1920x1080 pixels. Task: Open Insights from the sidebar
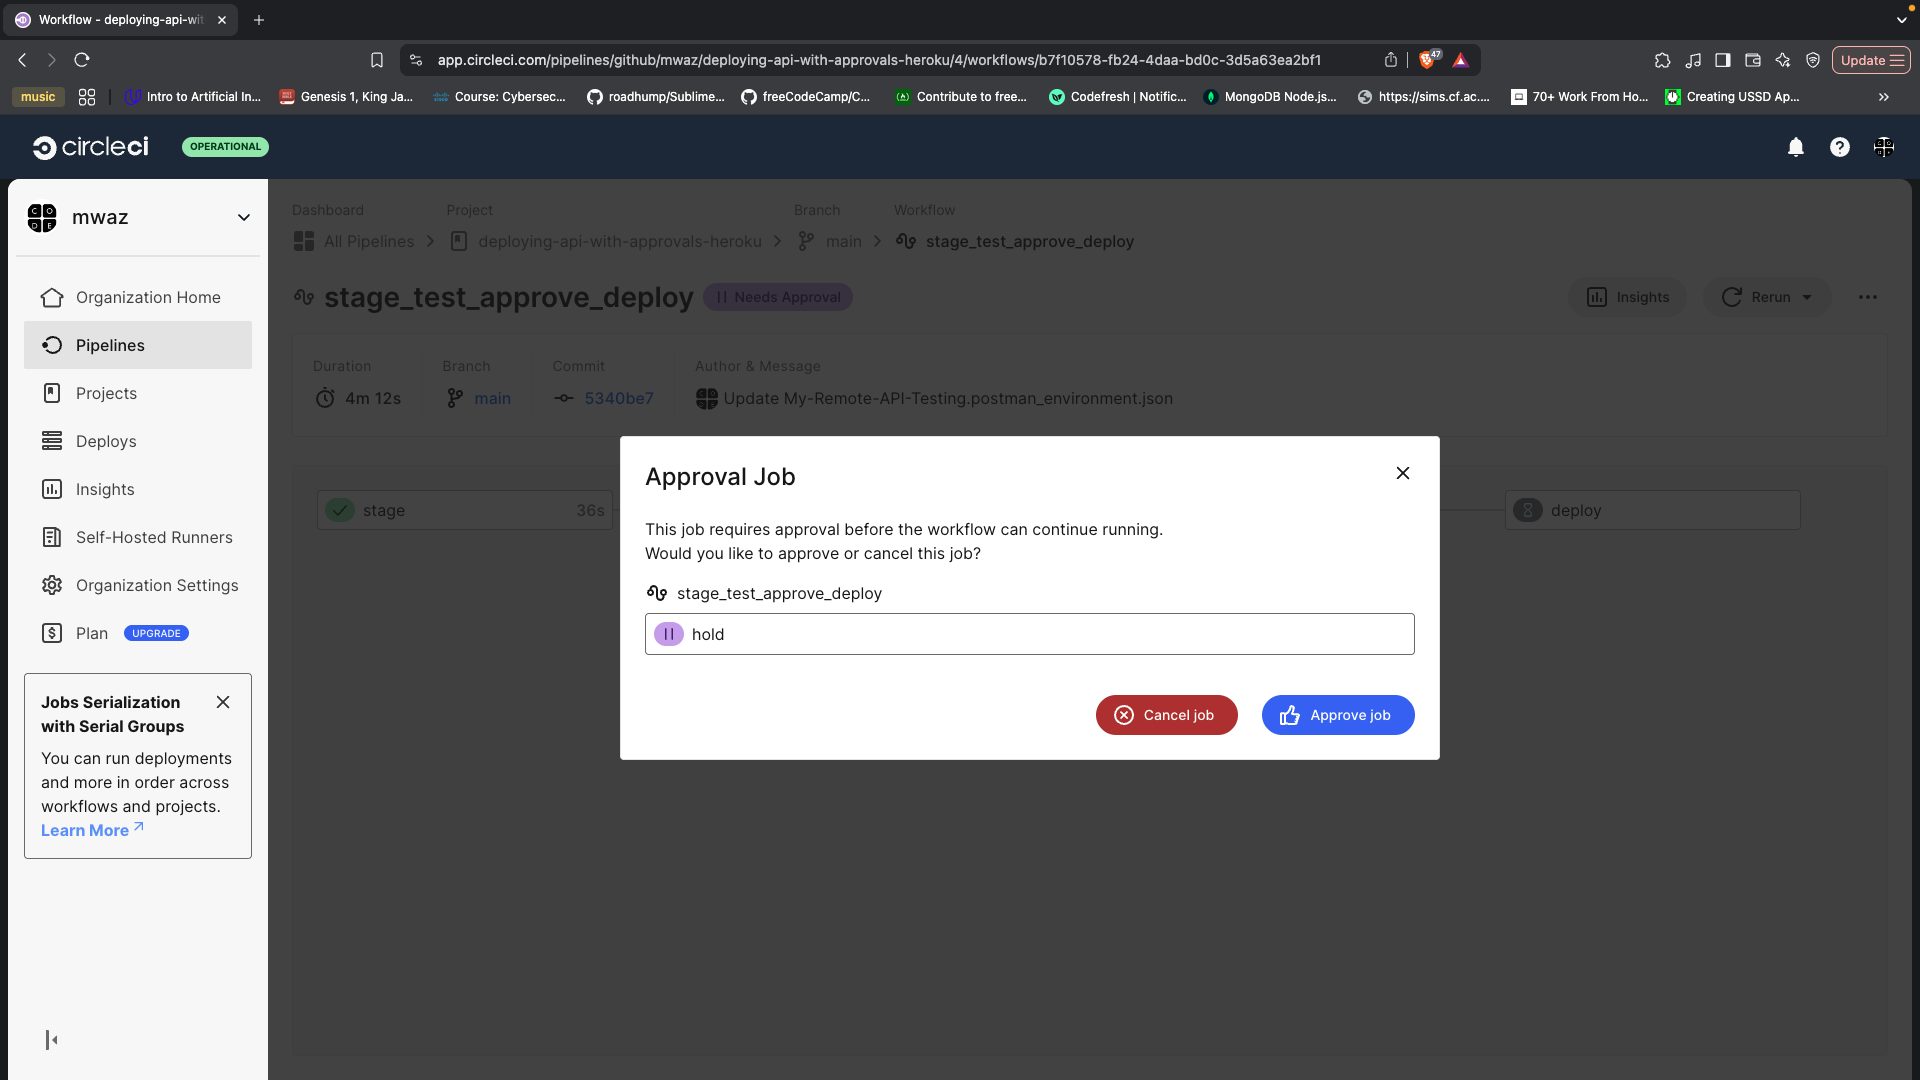pyautogui.click(x=104, y=489)
